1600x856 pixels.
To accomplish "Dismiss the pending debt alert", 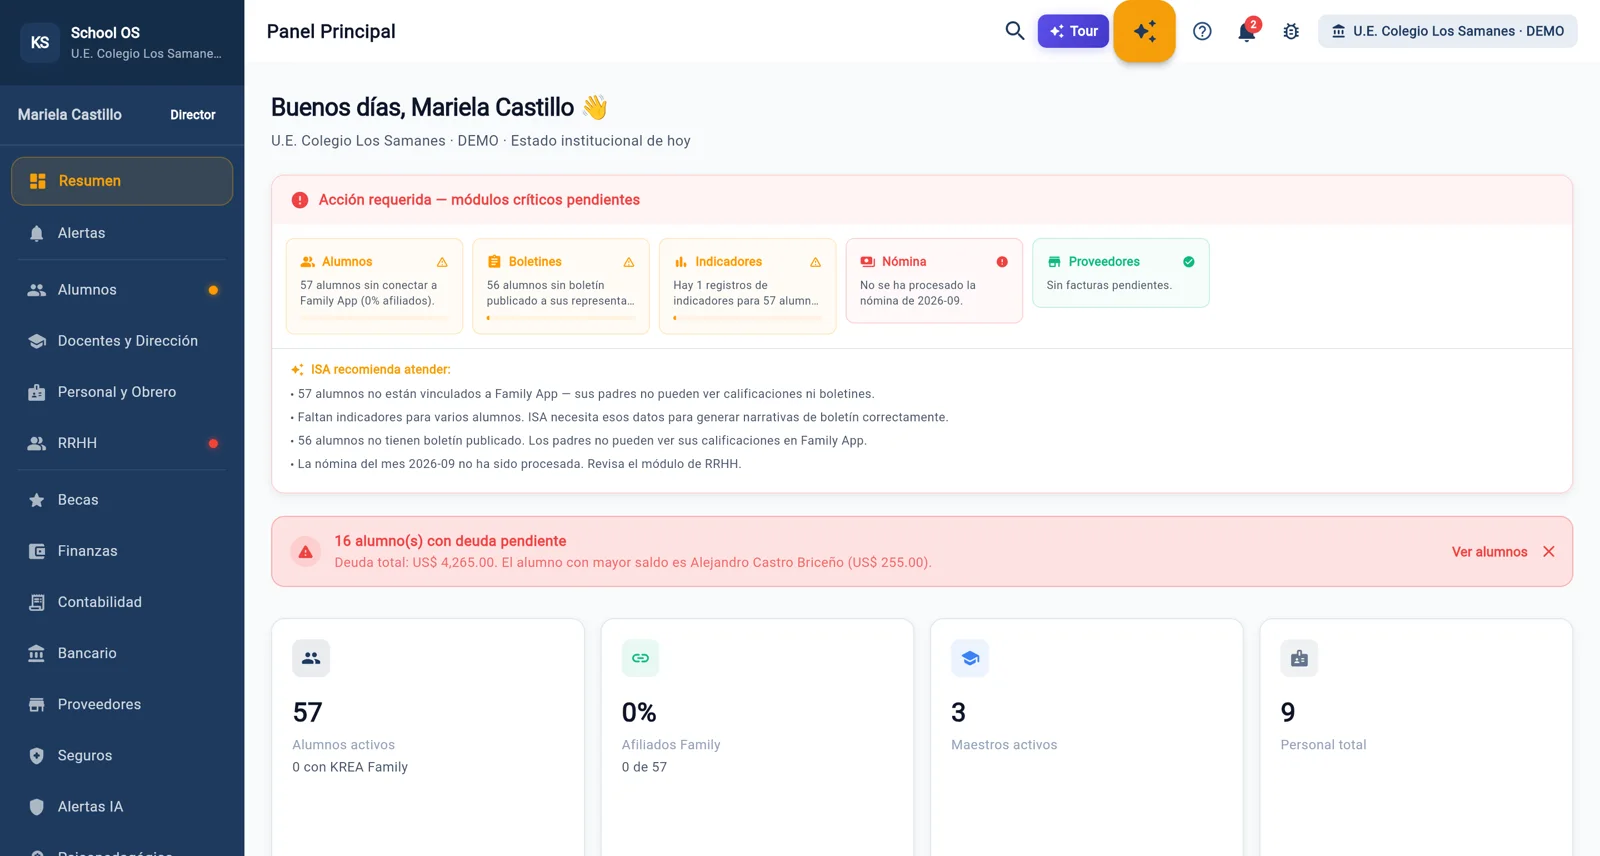I will [1548, 552].
